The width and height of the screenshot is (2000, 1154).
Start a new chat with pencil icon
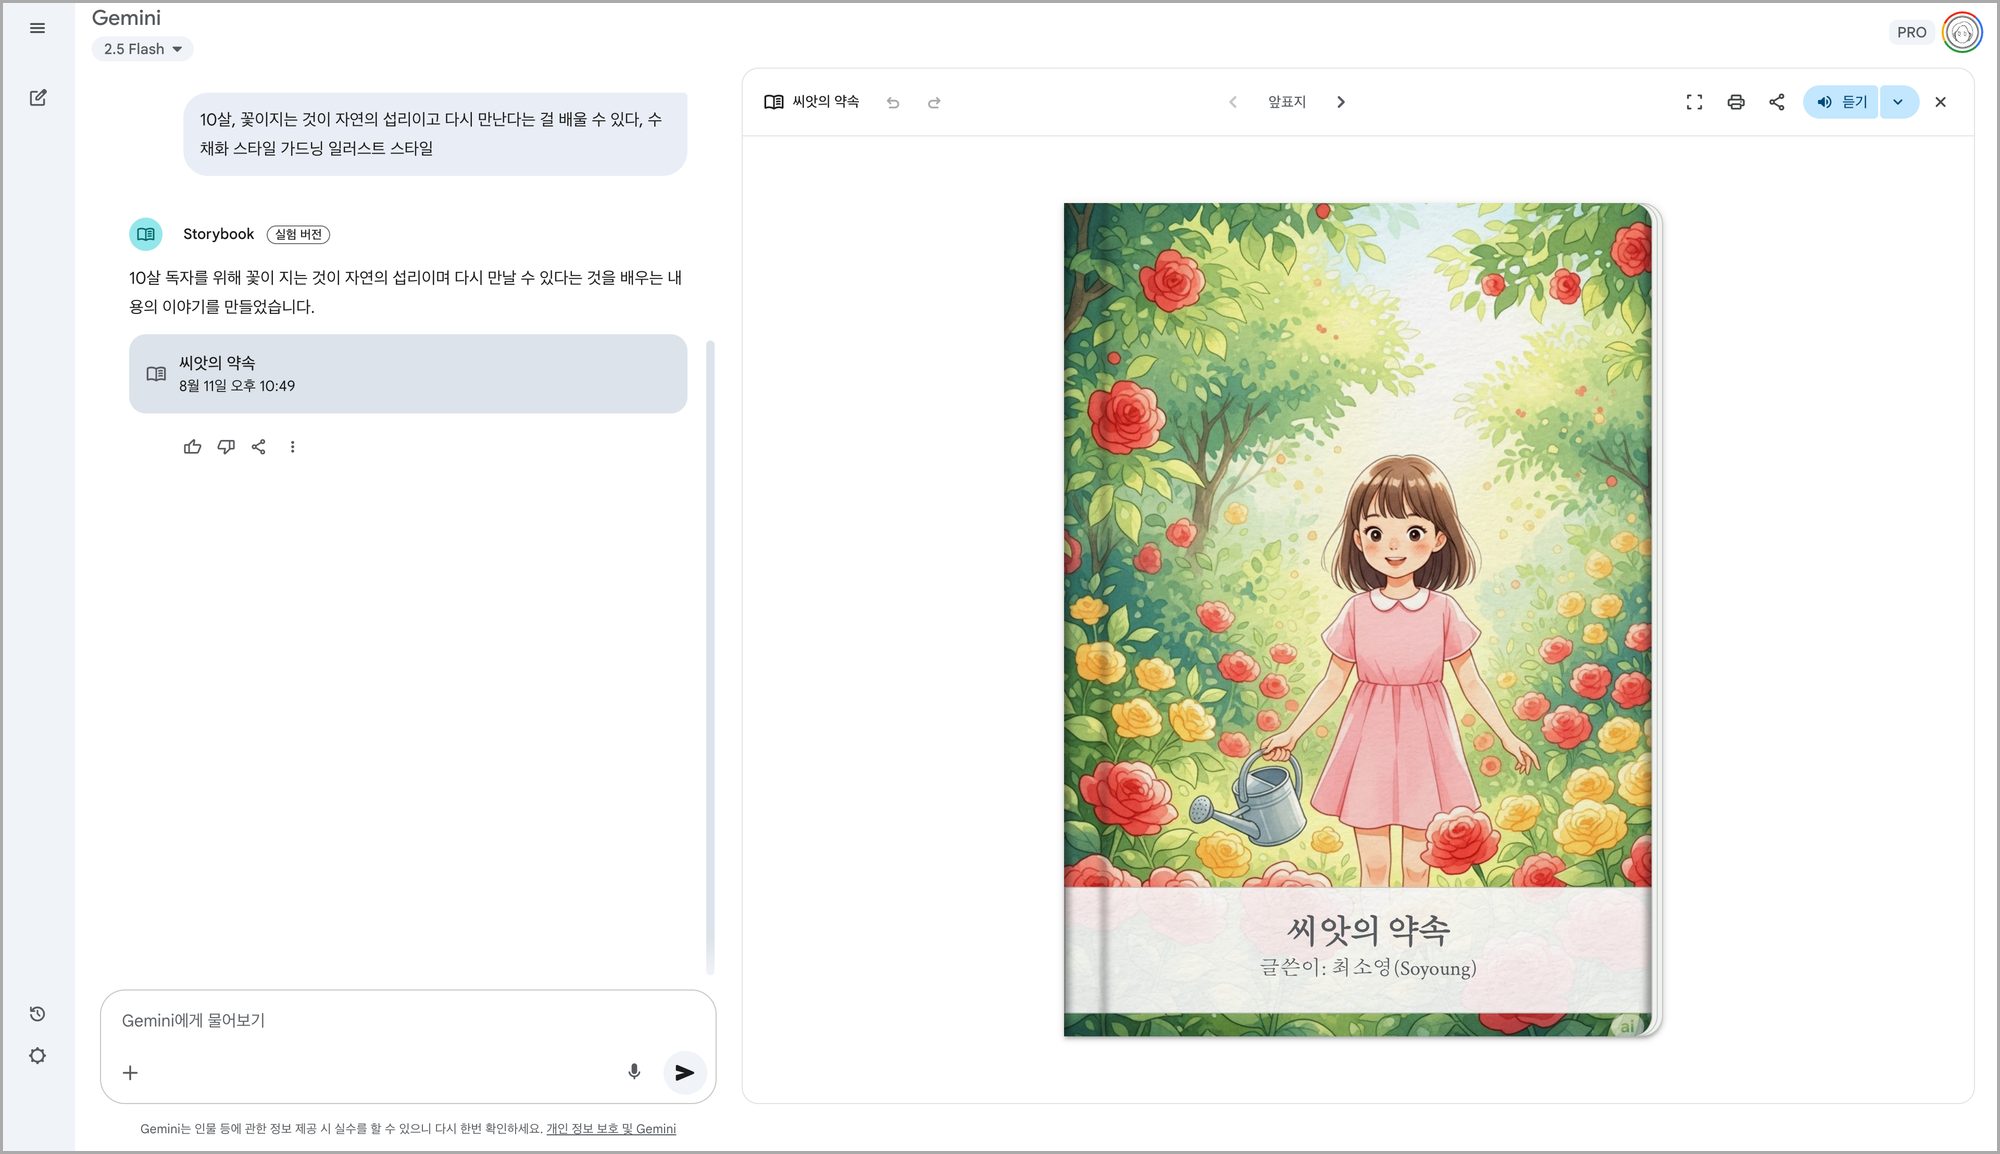[x=38, y=98]
